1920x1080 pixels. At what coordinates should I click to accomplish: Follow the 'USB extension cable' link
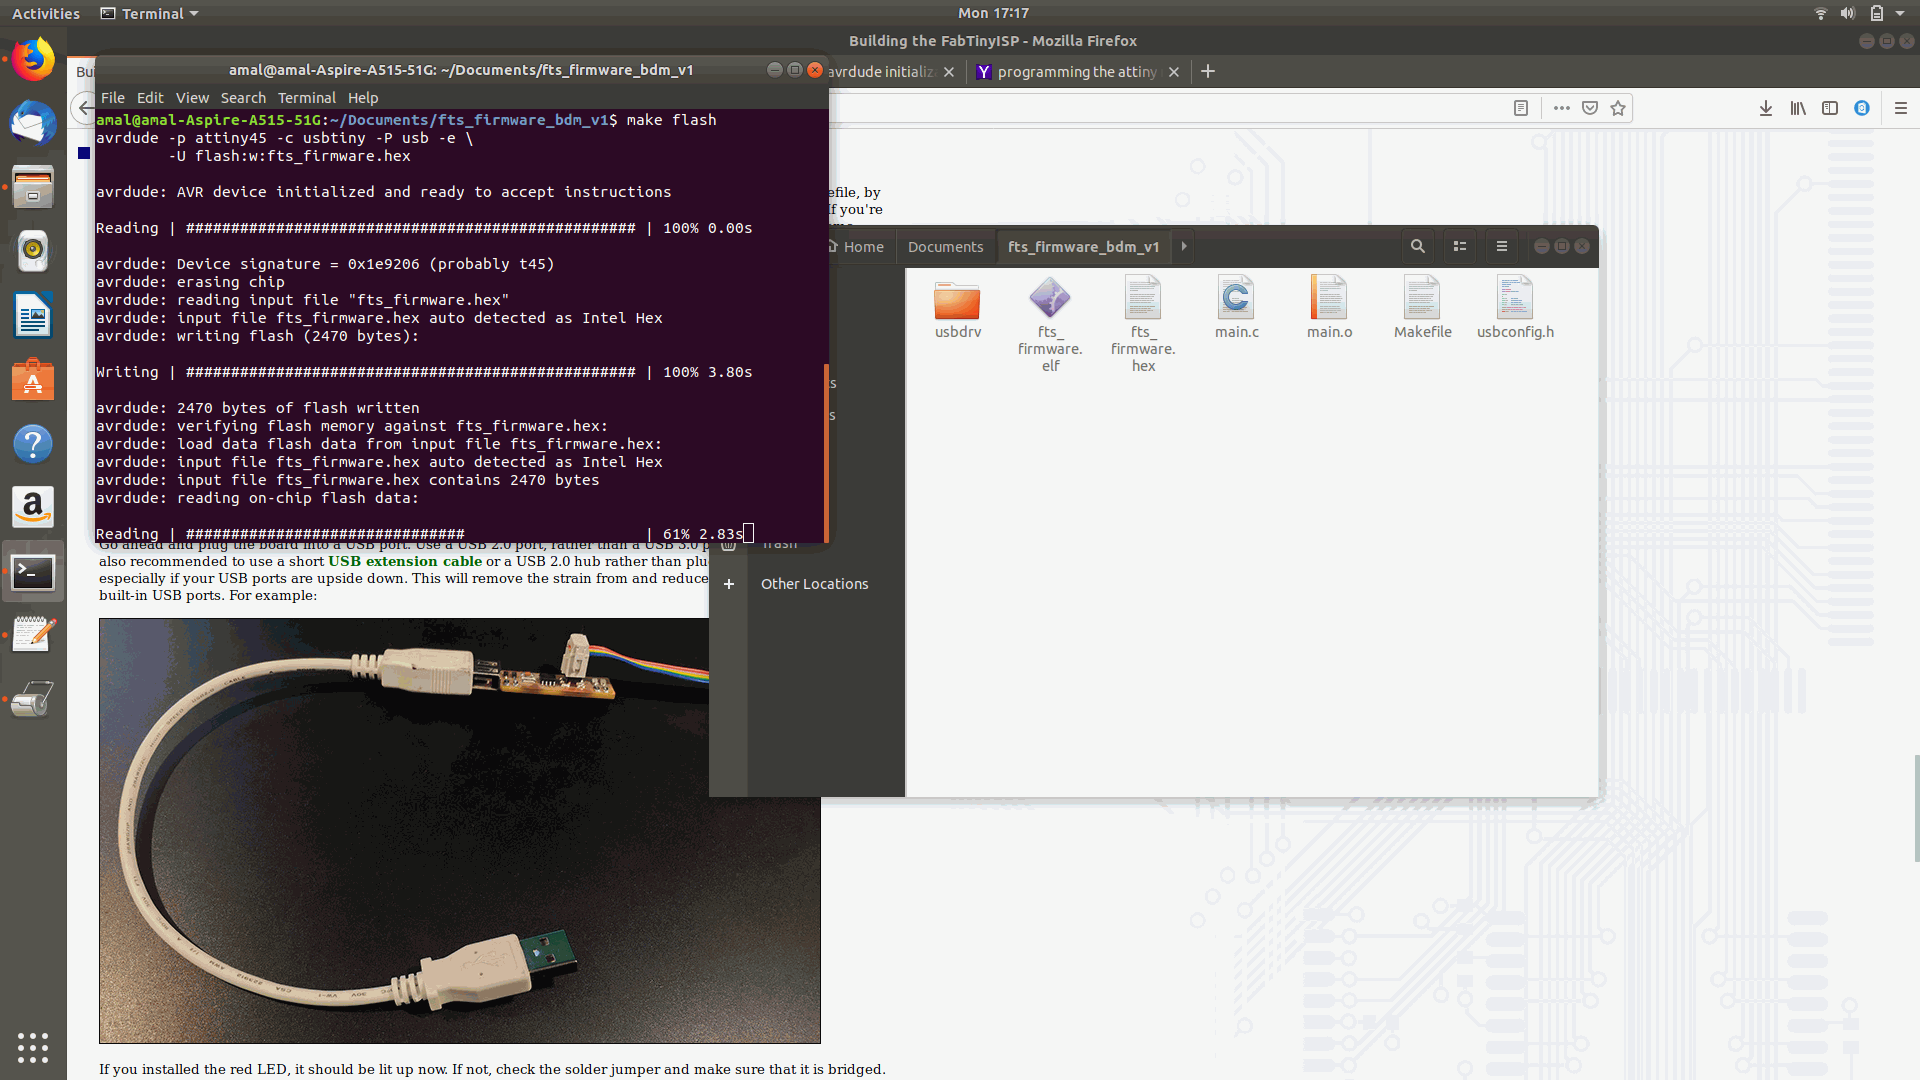(x=405, y=562)
